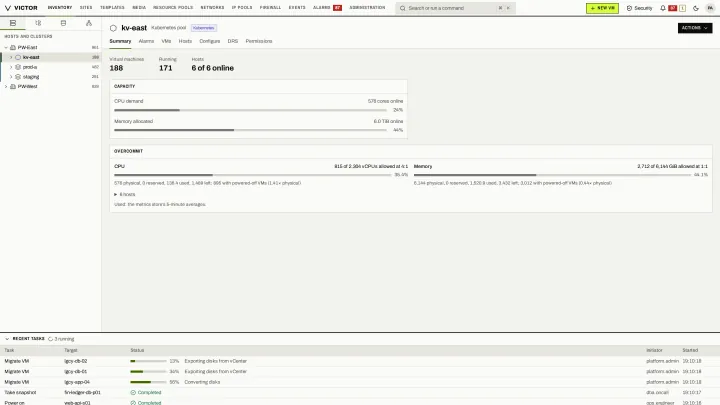Open the Media menu

click(x=139, y=8)
